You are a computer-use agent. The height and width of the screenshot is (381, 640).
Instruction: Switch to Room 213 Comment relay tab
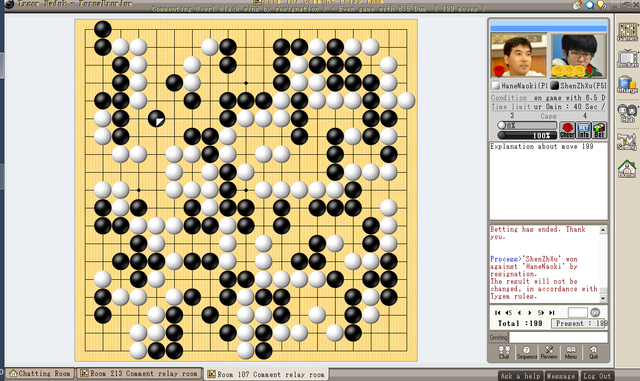(x=139, y=373)
